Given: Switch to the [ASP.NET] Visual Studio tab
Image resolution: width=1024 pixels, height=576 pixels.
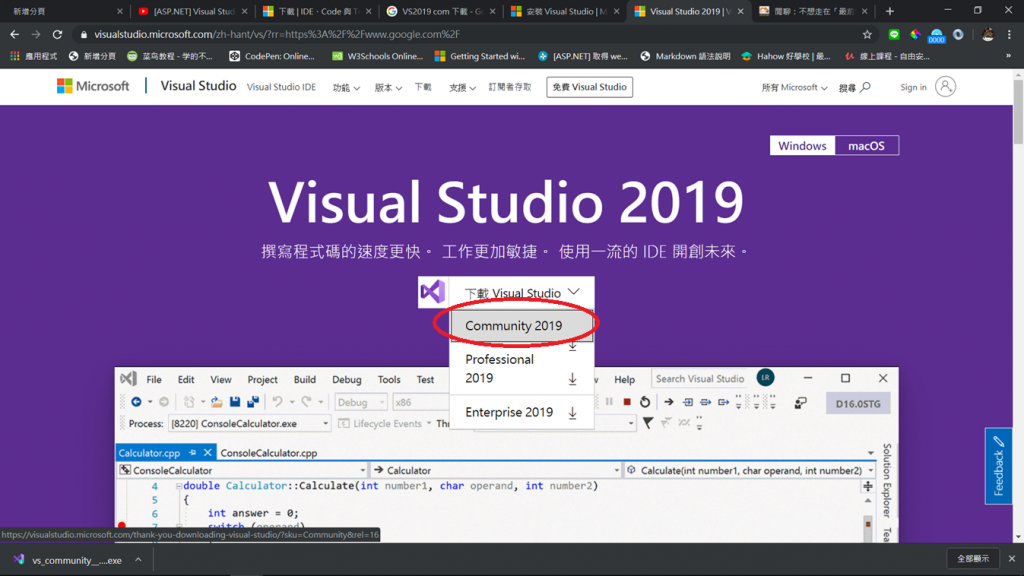Looking at the screenshot, I should coord(193,11).
